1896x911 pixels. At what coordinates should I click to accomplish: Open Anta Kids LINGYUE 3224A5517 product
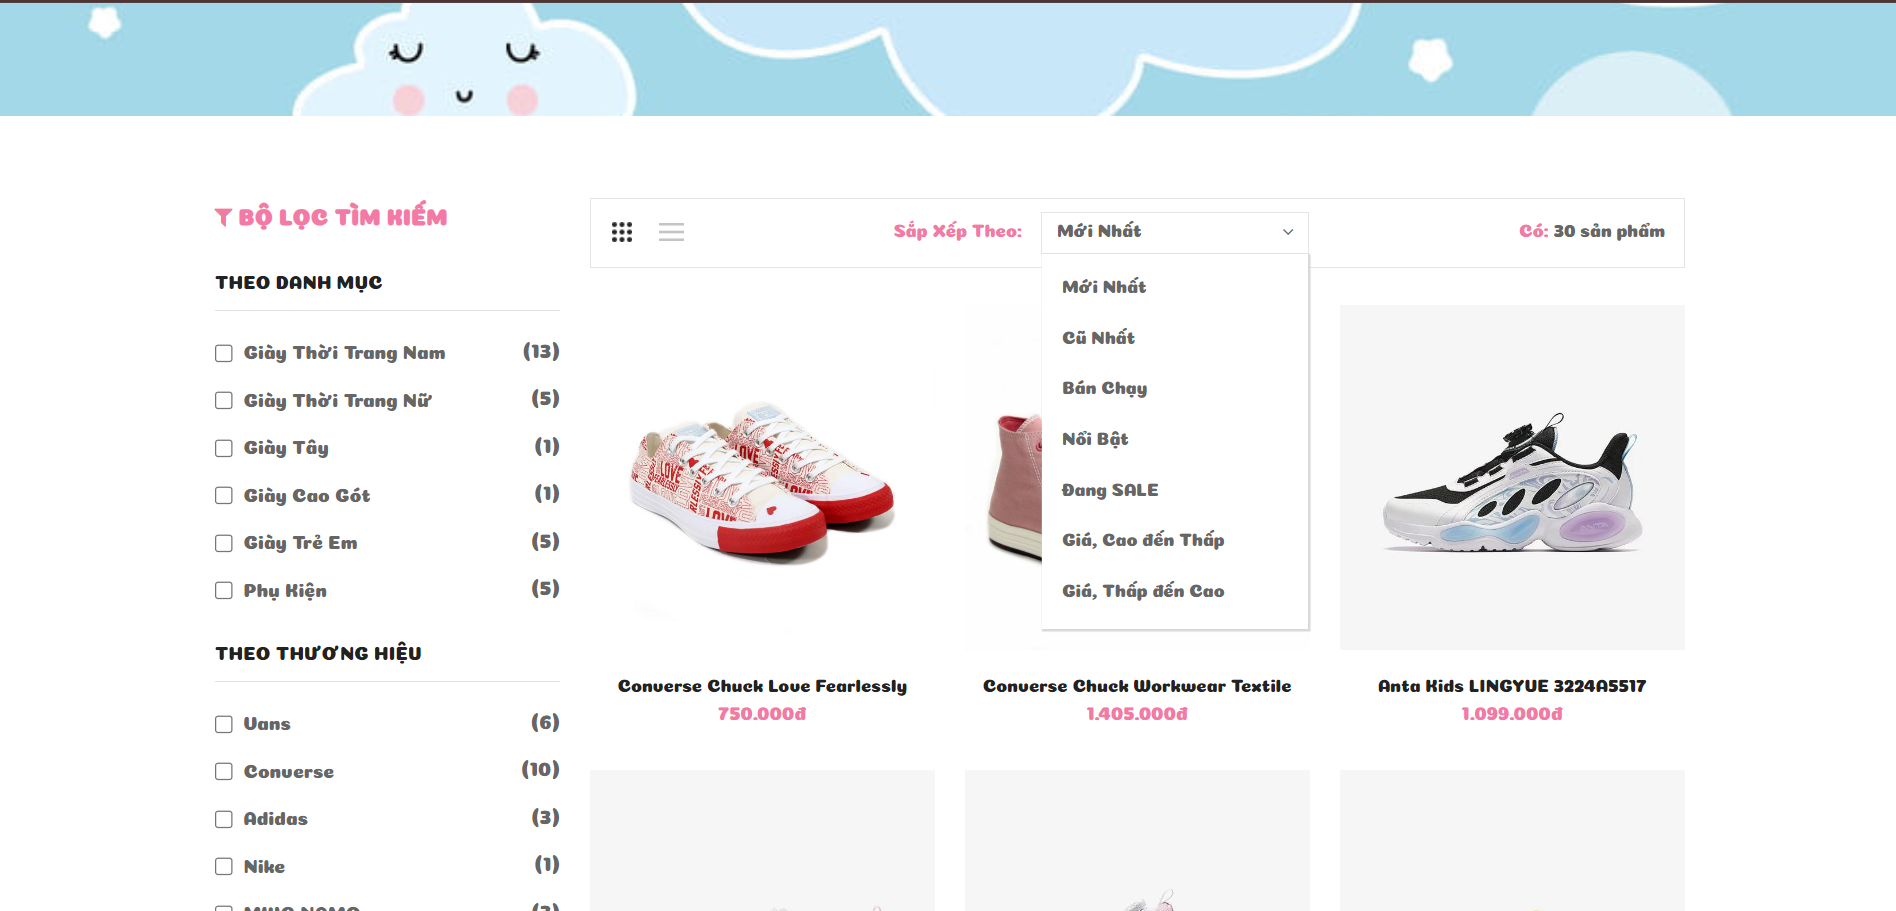coord(1512,686)
